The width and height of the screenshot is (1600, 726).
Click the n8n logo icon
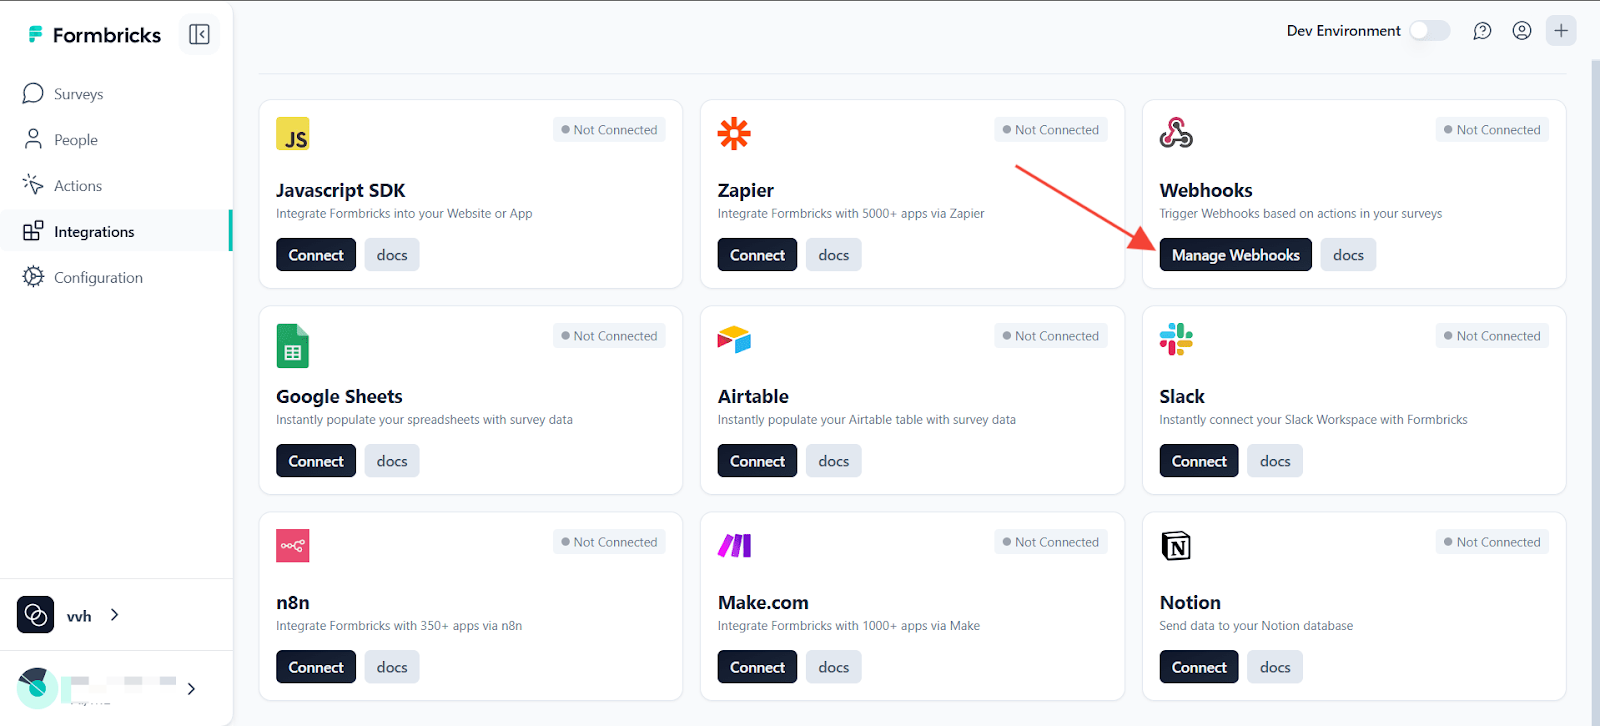tap(293, 546)
